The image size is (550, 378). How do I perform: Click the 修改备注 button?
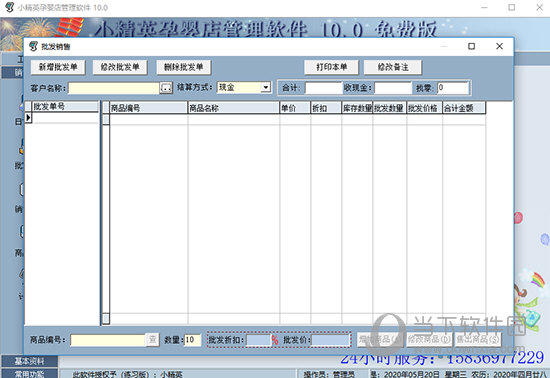393,67
